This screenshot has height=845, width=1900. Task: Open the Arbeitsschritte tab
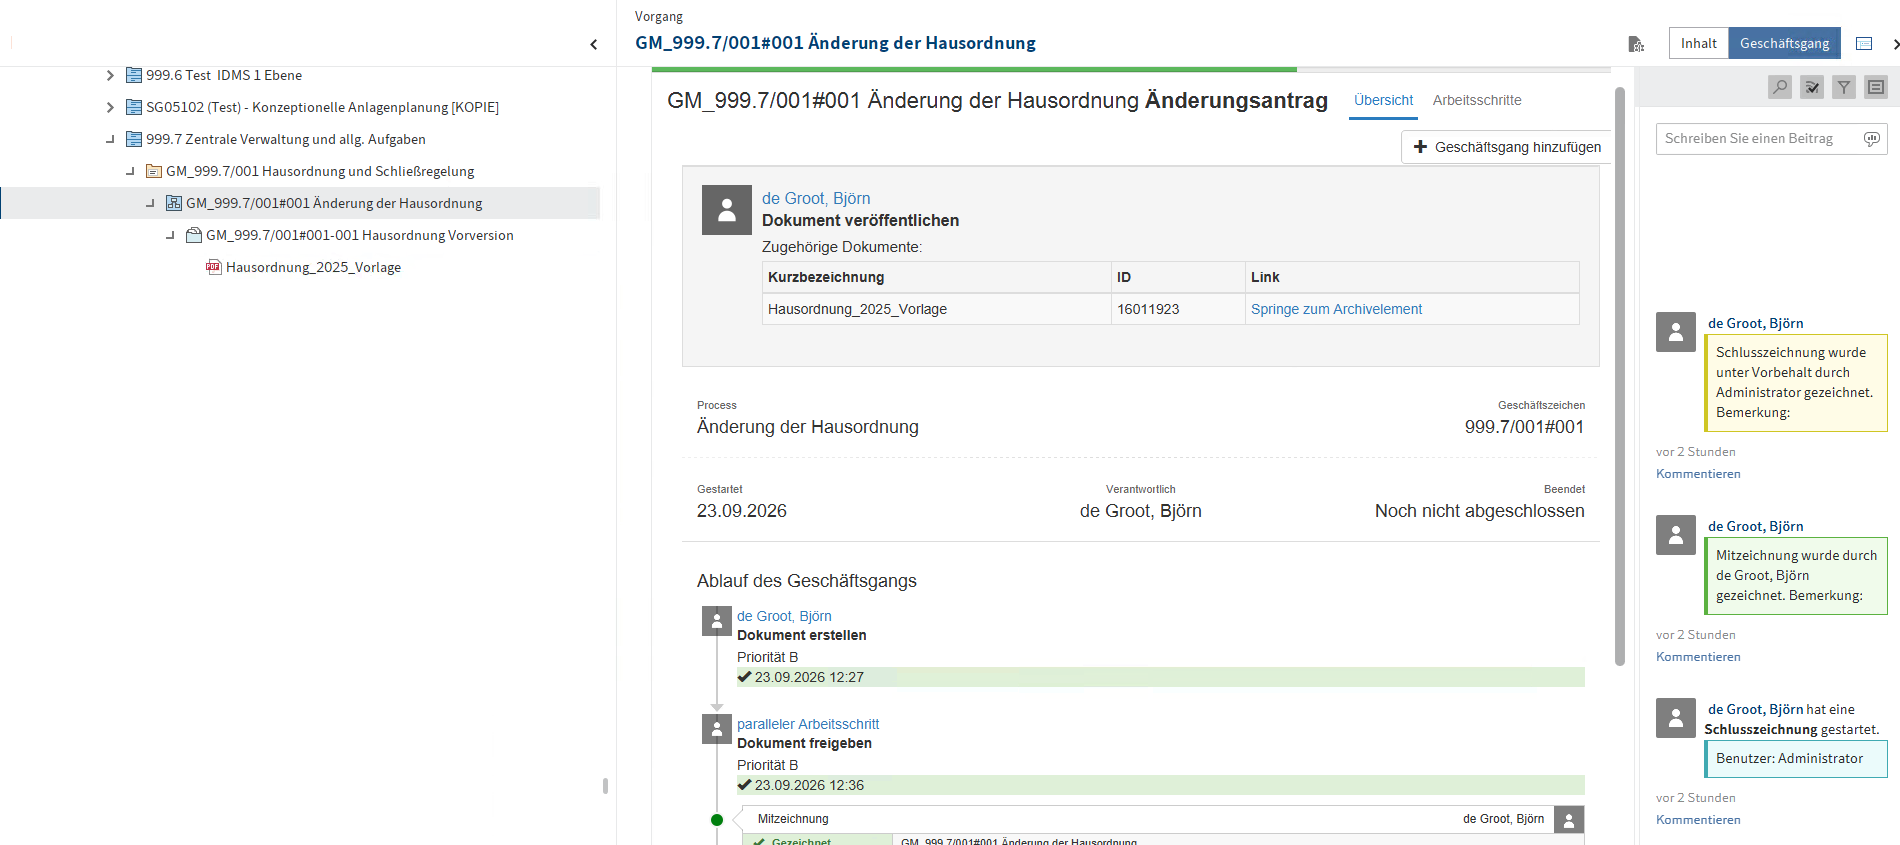click(x=1477, y=100)
